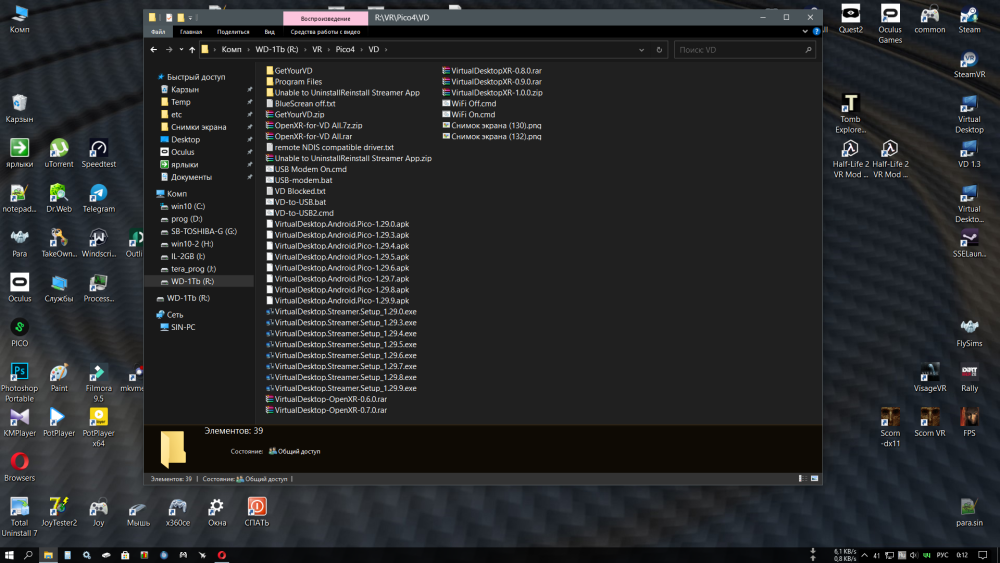Screen dimensions: 1000x563
Task: Click WD-1Tb (R:) breadcrumb segment
Action: coord(277,50)
